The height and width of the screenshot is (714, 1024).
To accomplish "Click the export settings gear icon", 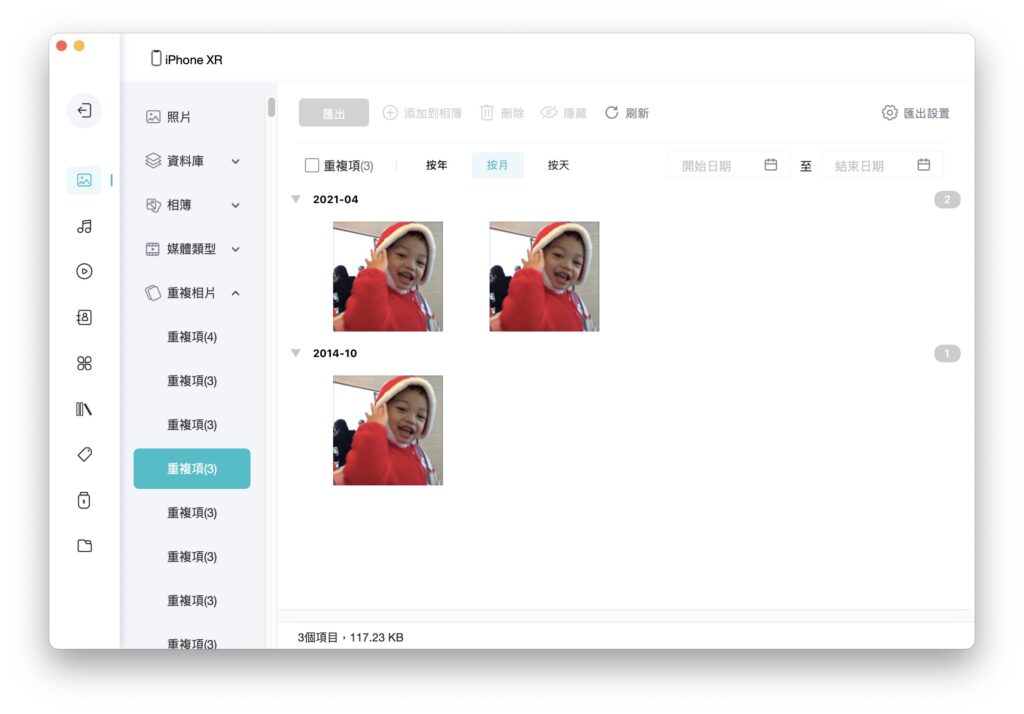I will pos(889,112).
